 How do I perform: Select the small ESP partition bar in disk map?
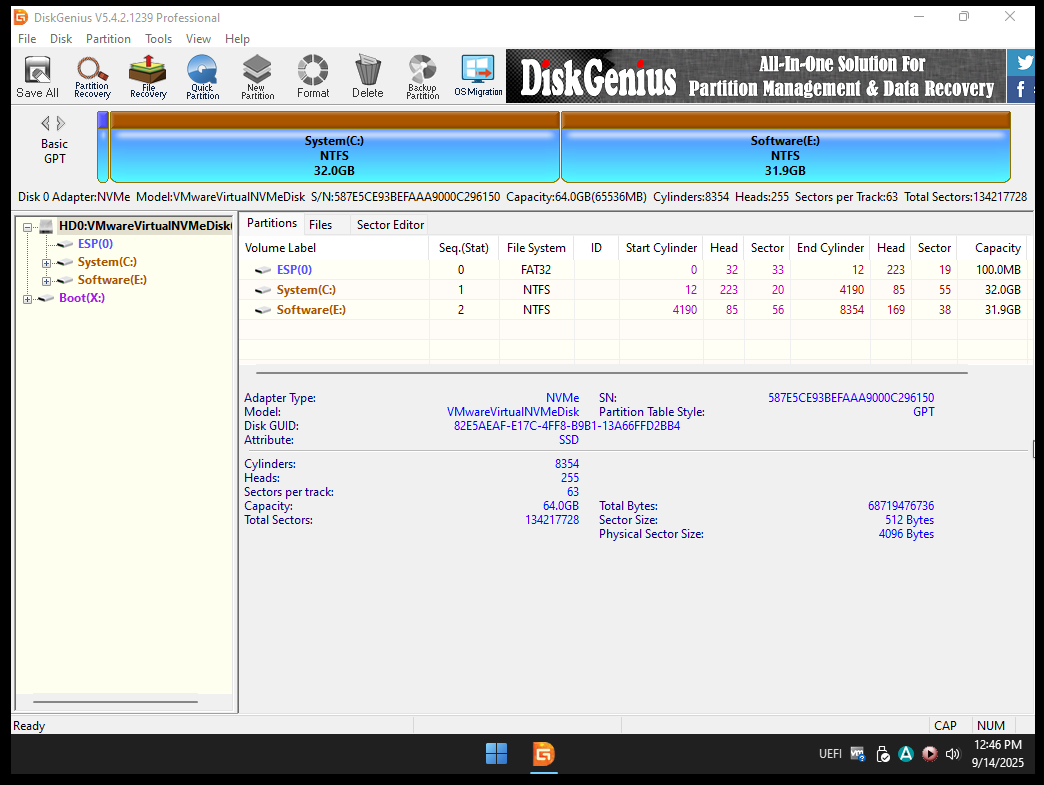tap(103, 147)
